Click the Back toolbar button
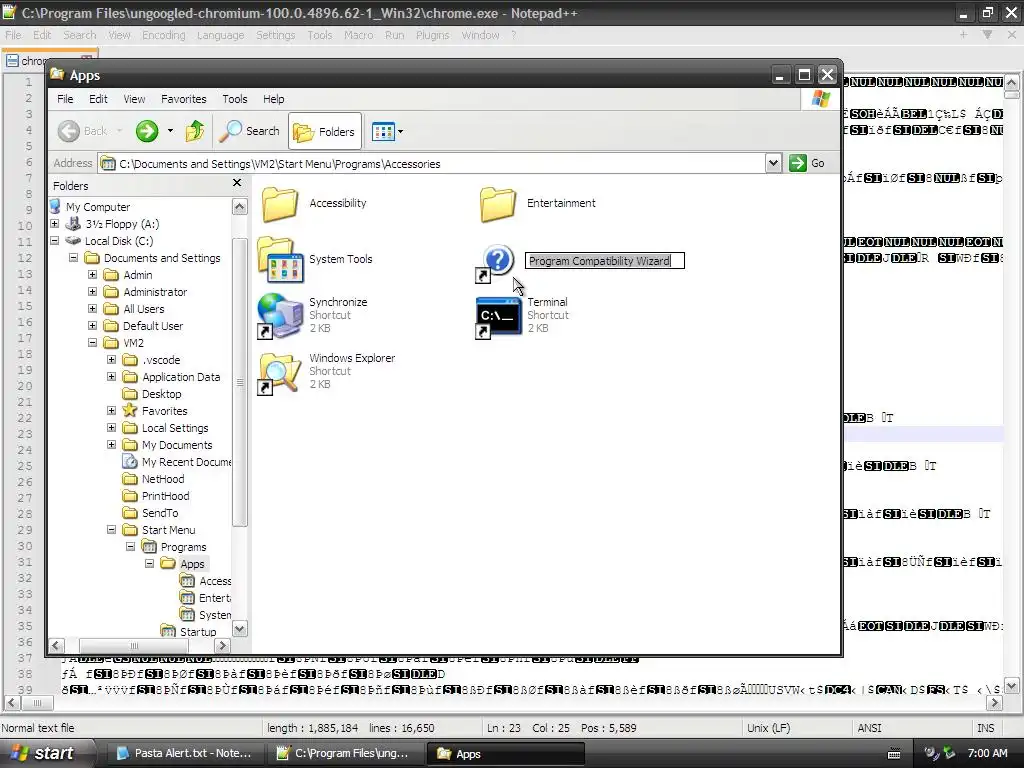 83,131
